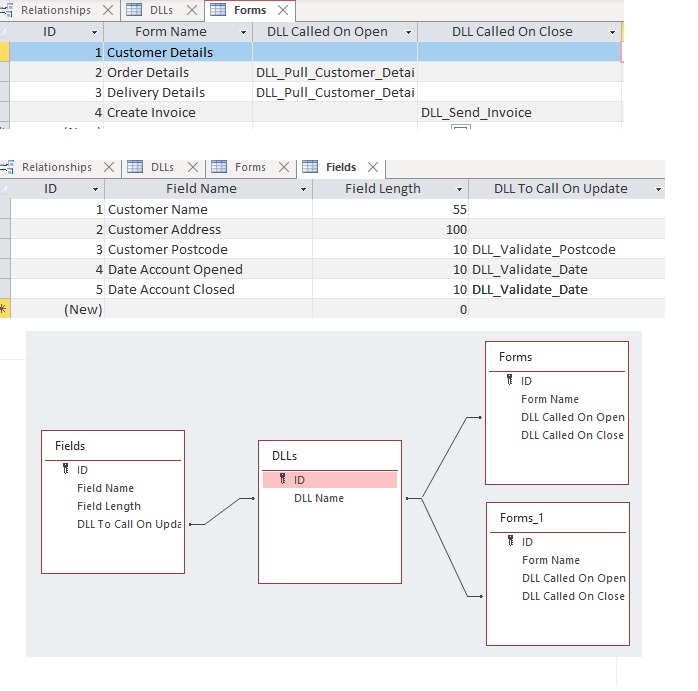Click the primary key icon in the Forms_1 box
The height and width of the screenshot is (691, 698).
click(x=511, y=541)
